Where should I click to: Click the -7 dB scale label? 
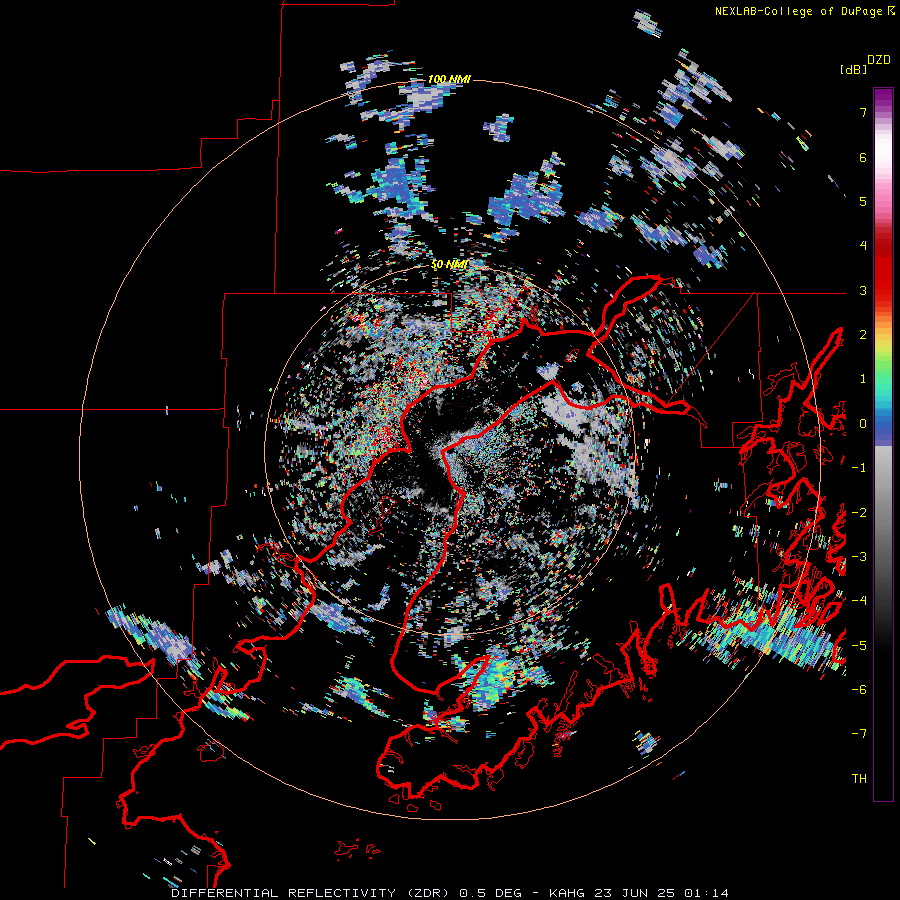(x=859, y=734)
